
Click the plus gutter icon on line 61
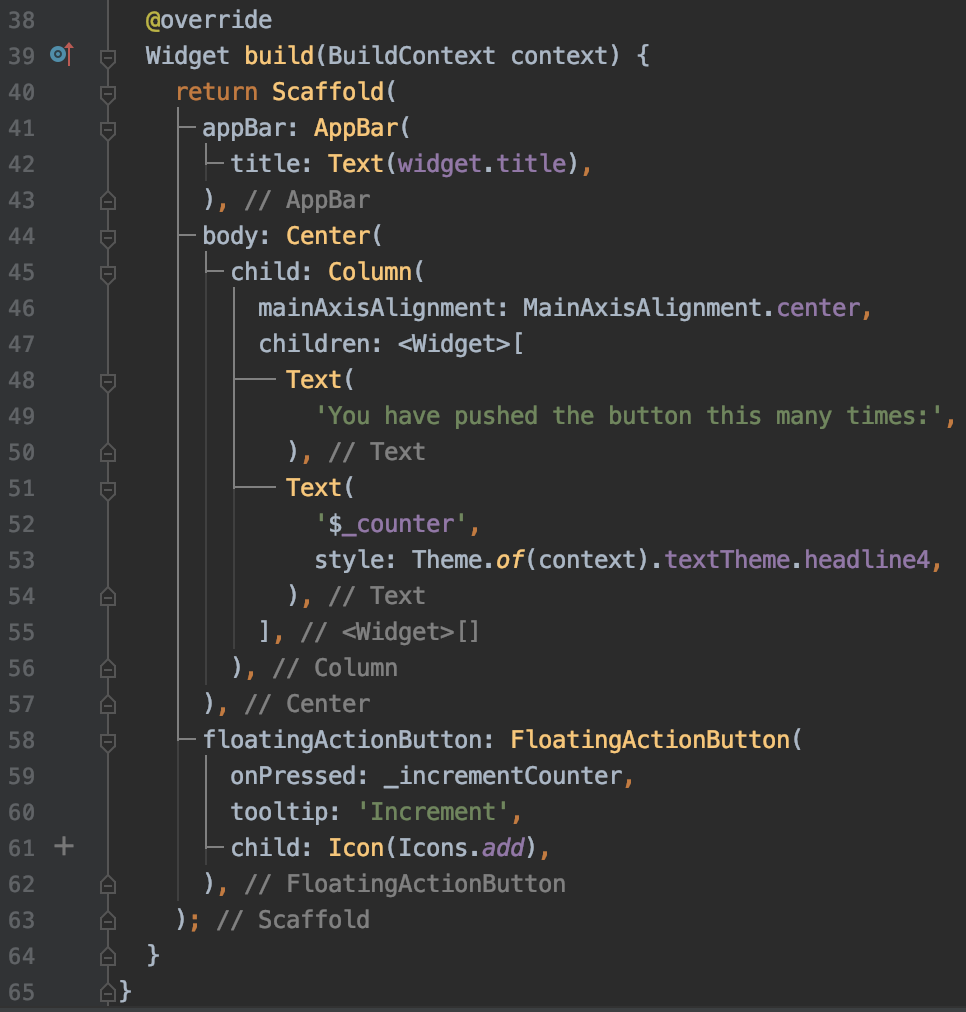pyautogui.click(x=64, y=846)
